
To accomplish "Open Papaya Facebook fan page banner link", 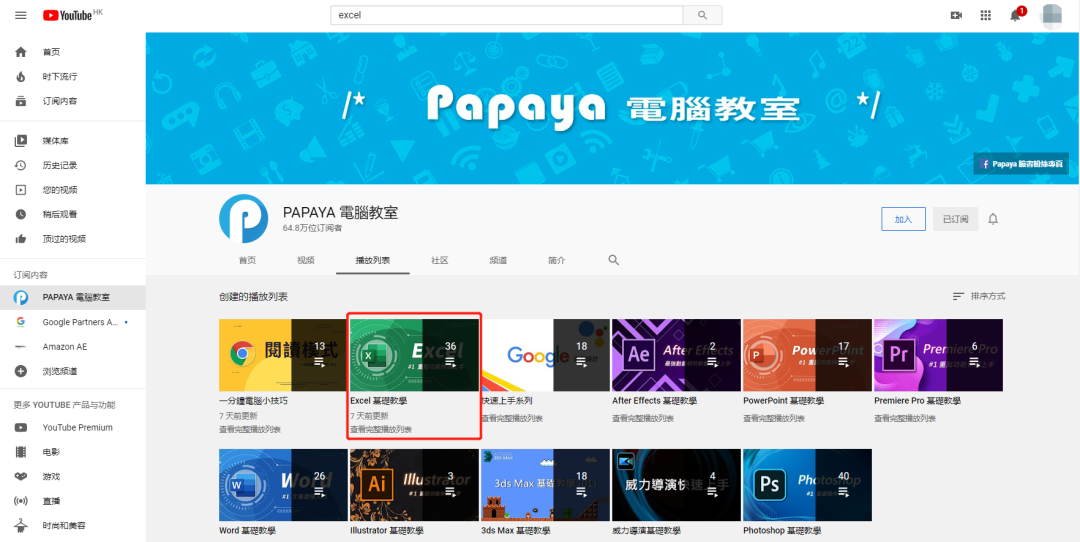I will pyautogui.click(x=1021, y=165).
